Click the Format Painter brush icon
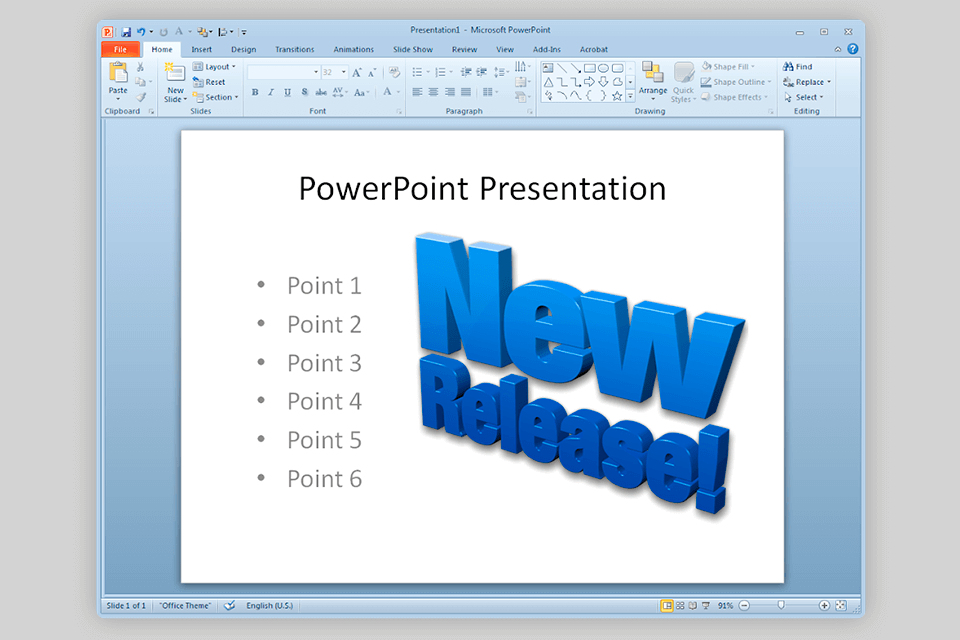 pos(141,97)
